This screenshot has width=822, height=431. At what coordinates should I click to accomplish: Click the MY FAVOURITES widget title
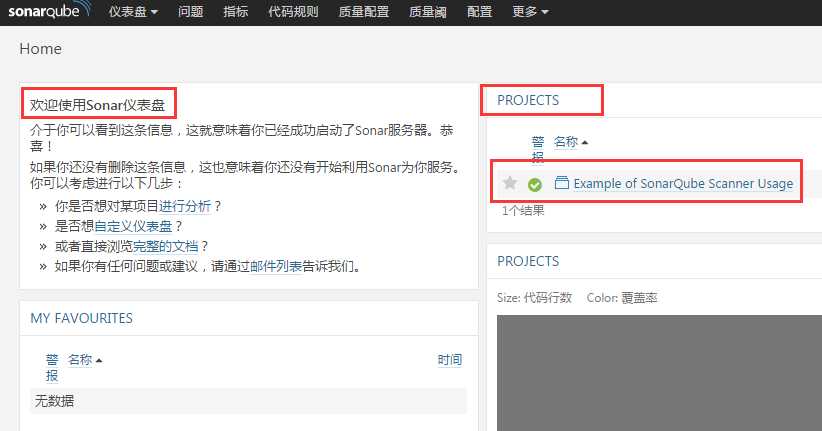(x=81, y=318)
